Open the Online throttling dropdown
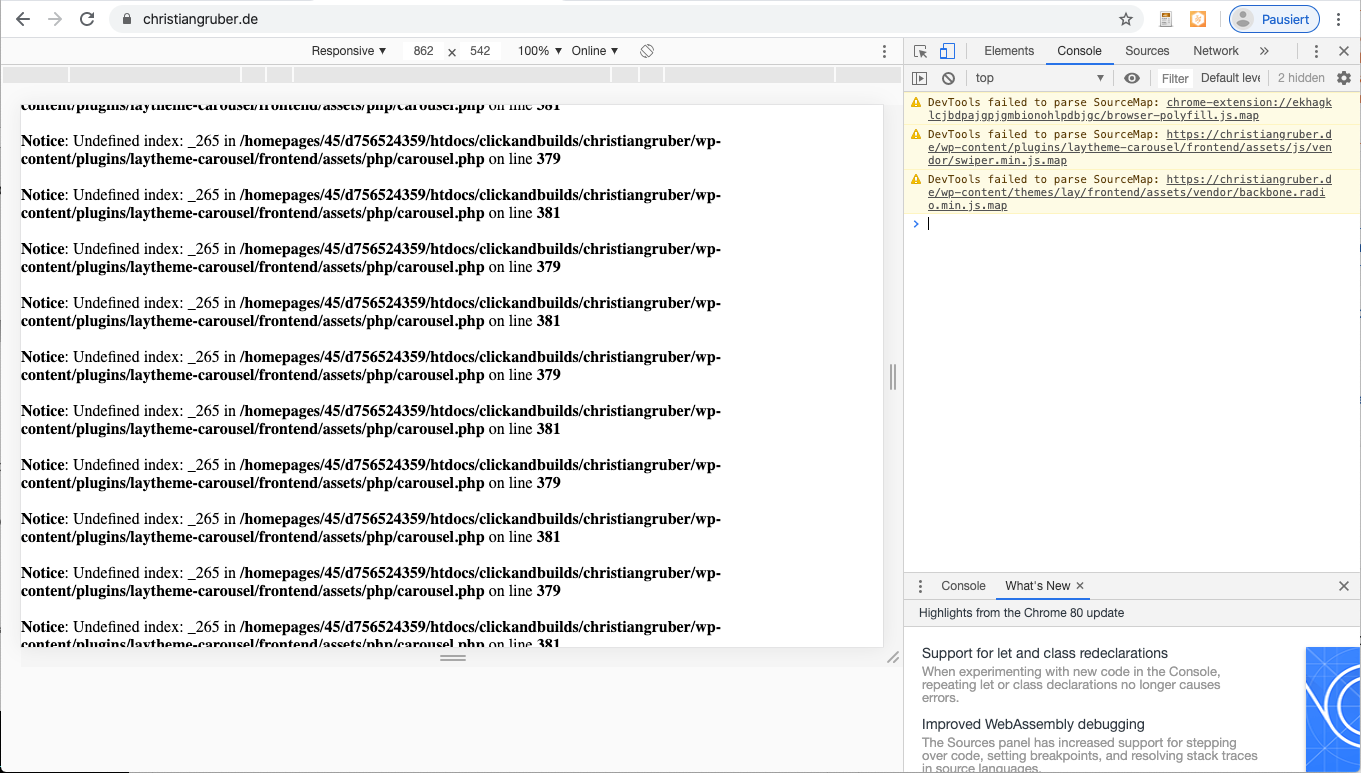The width and height of the screenshot is (1361, 773). pos(595,51)
